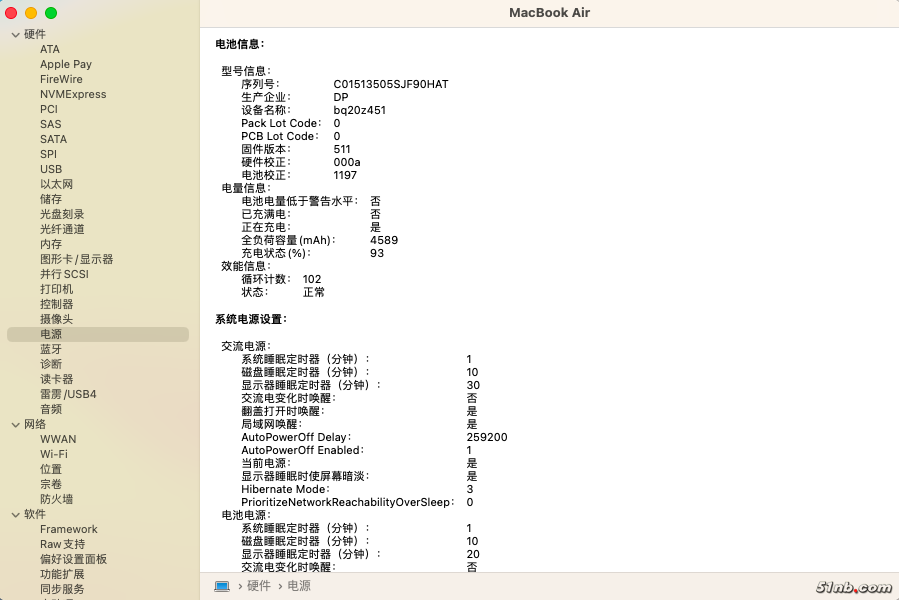Click 电源 in the bottom path bar
899x600 pixels.
pyautogui.click(x=299, y=586)
